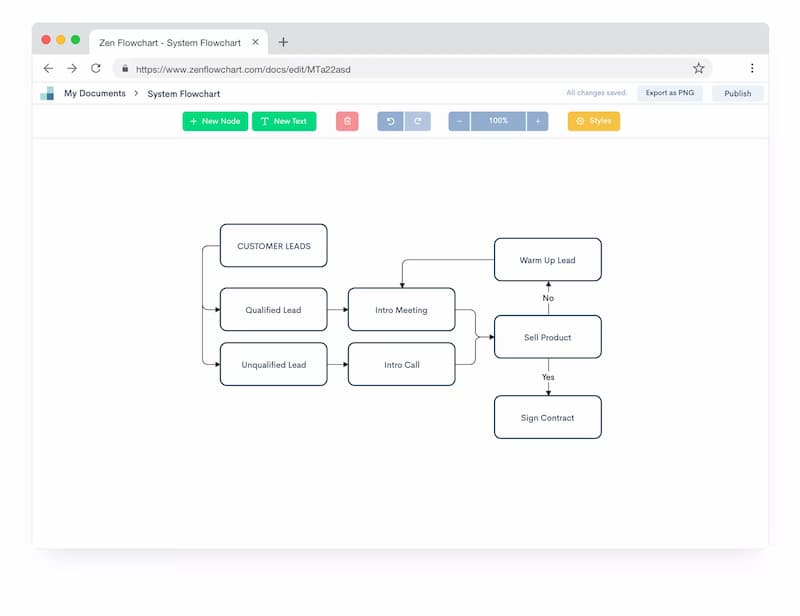This screenshot has height=616, width=800.
Task: Bookmark the page with star icon
Action: (698, 68)
